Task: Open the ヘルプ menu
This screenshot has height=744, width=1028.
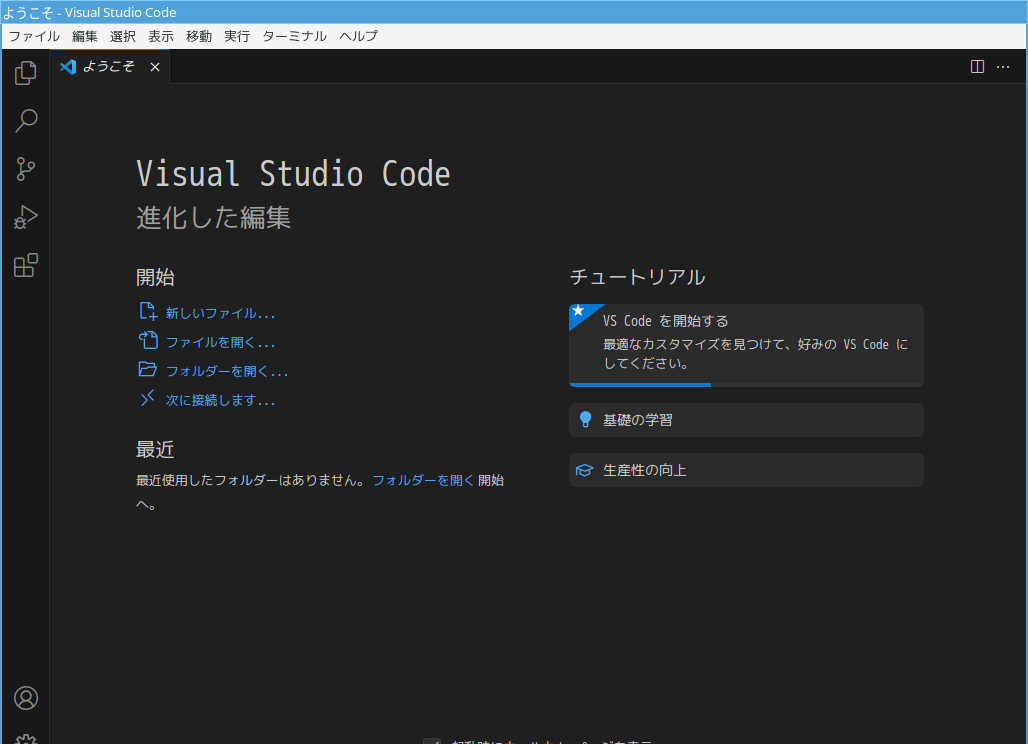Action: (358, 36)
